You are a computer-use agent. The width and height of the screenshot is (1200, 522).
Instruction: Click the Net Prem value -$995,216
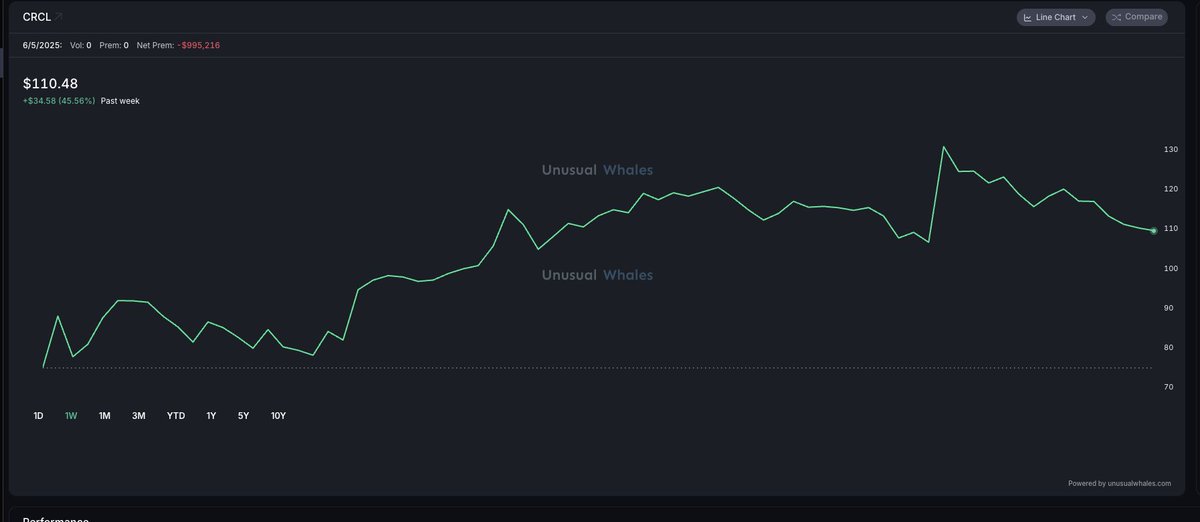pos(198,45)
